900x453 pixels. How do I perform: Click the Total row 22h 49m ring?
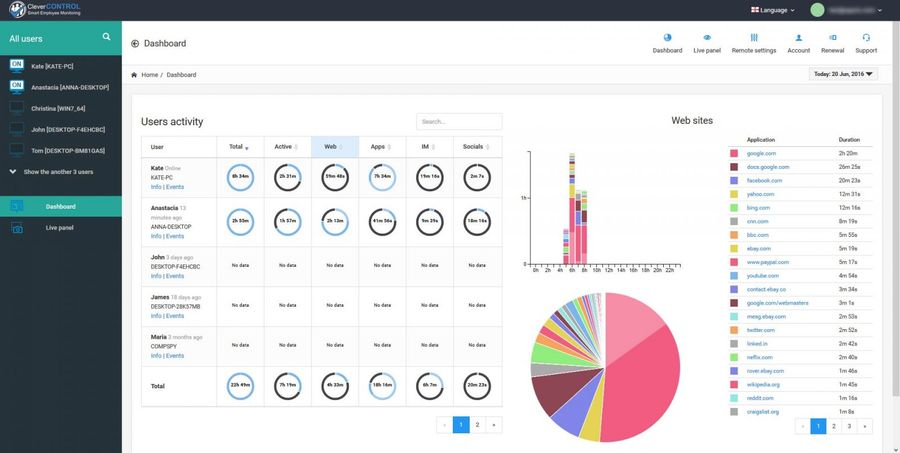[x=240, y=386]
